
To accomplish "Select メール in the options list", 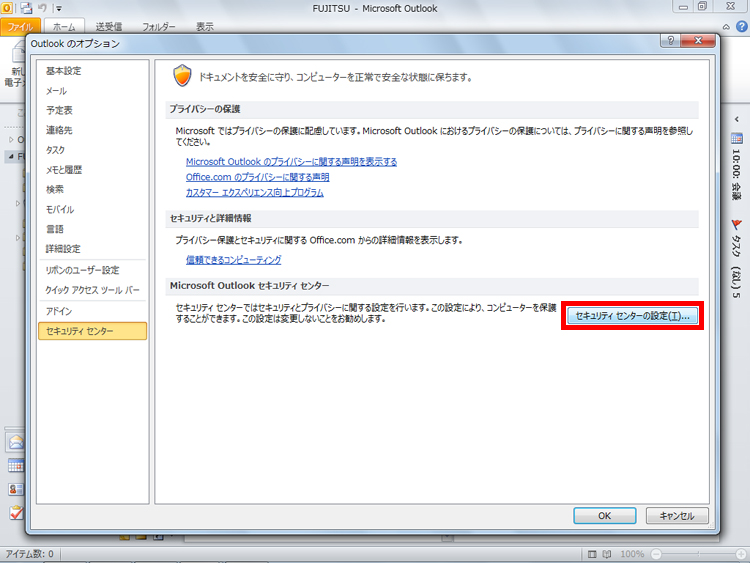I will point(93,91).
